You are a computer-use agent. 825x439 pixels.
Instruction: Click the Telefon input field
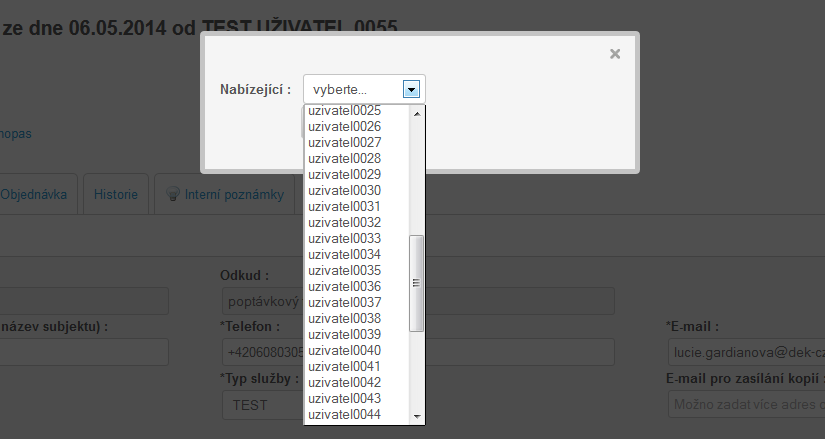point(418,352)
